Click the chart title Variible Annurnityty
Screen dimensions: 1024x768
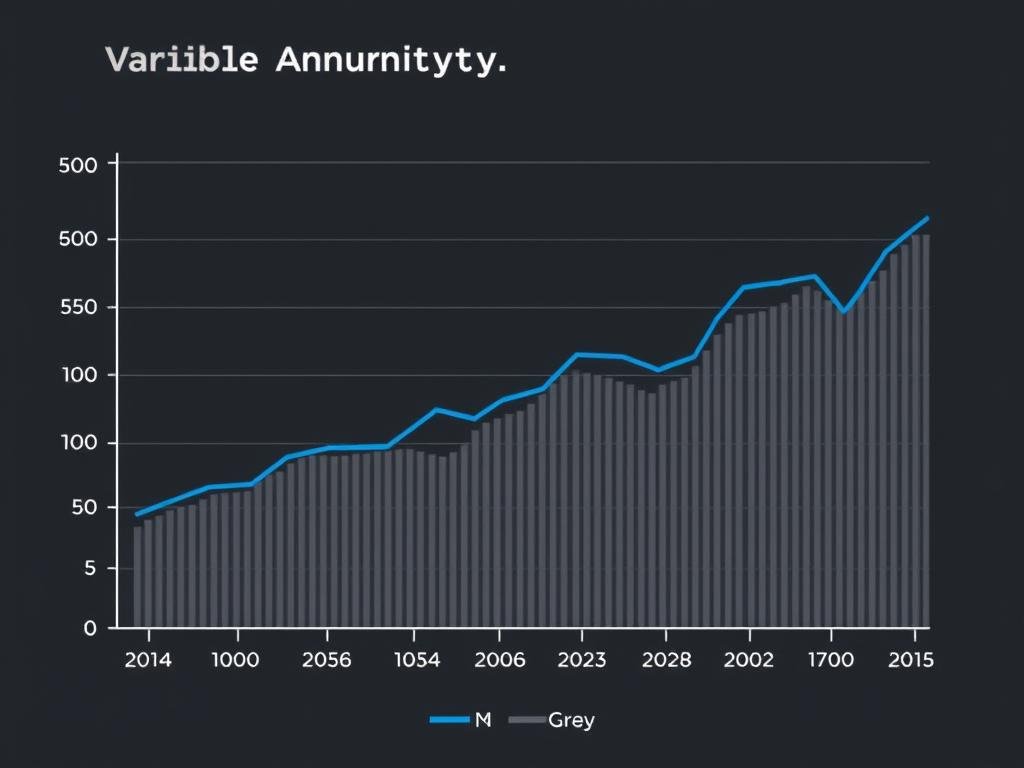point(304,59)
